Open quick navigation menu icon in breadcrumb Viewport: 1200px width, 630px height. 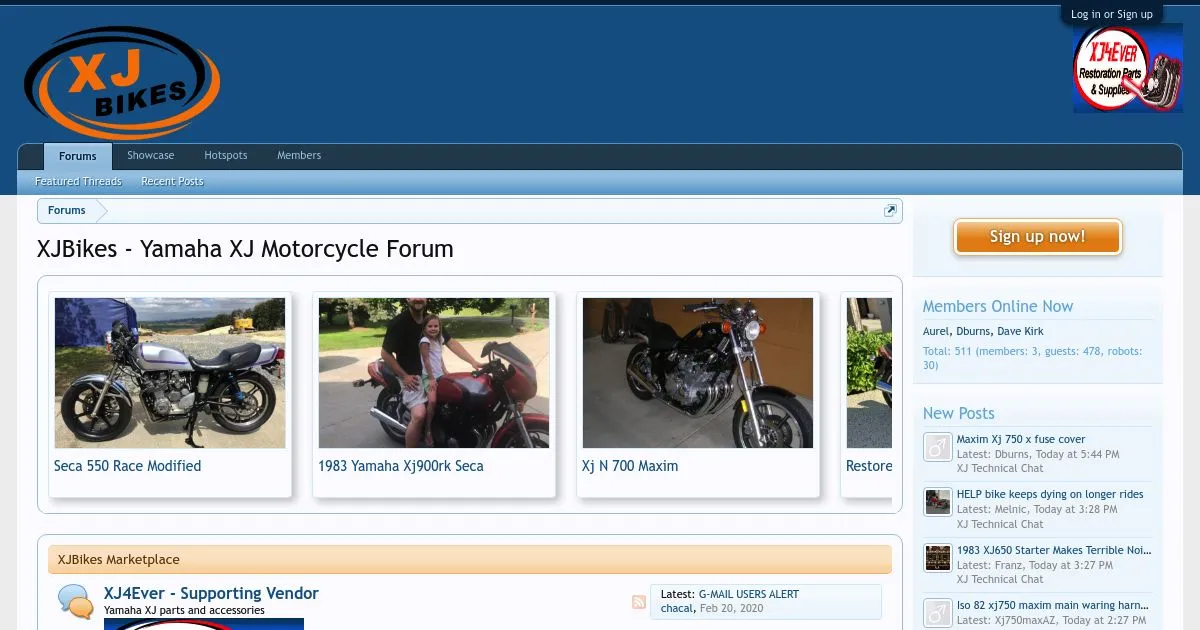(890, 211)
